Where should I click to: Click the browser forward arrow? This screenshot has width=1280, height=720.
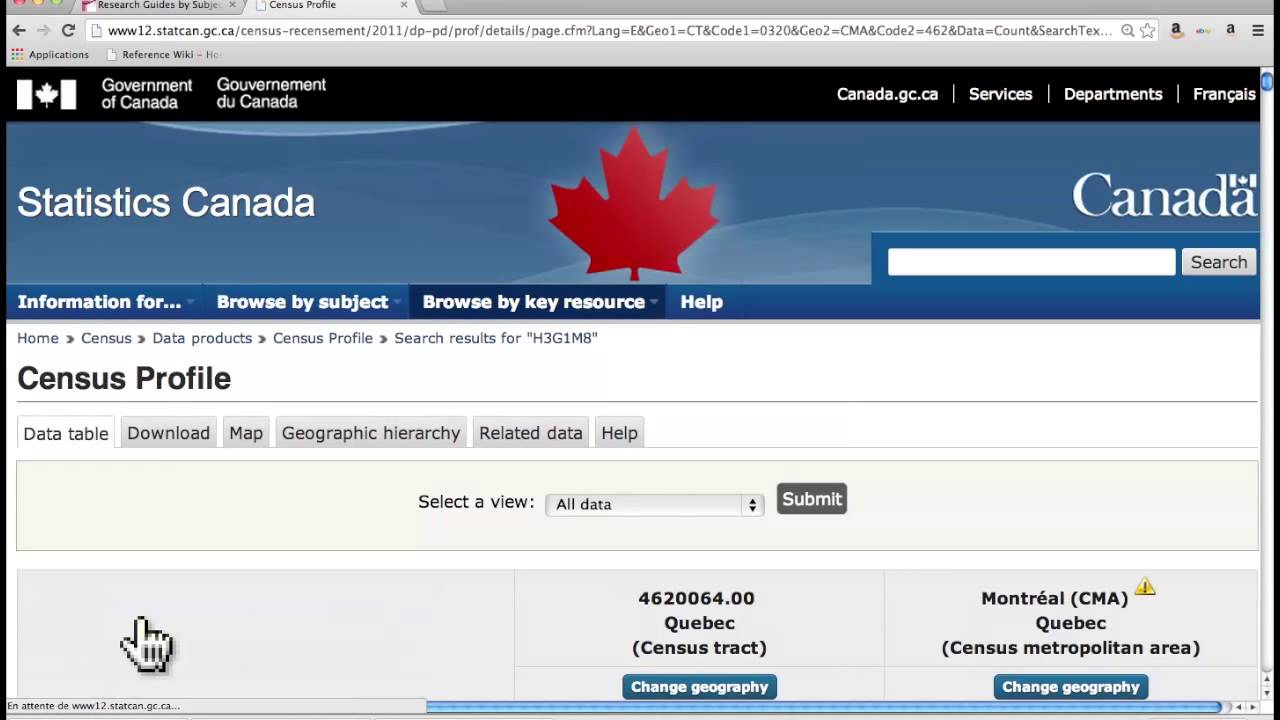point(44,30)
